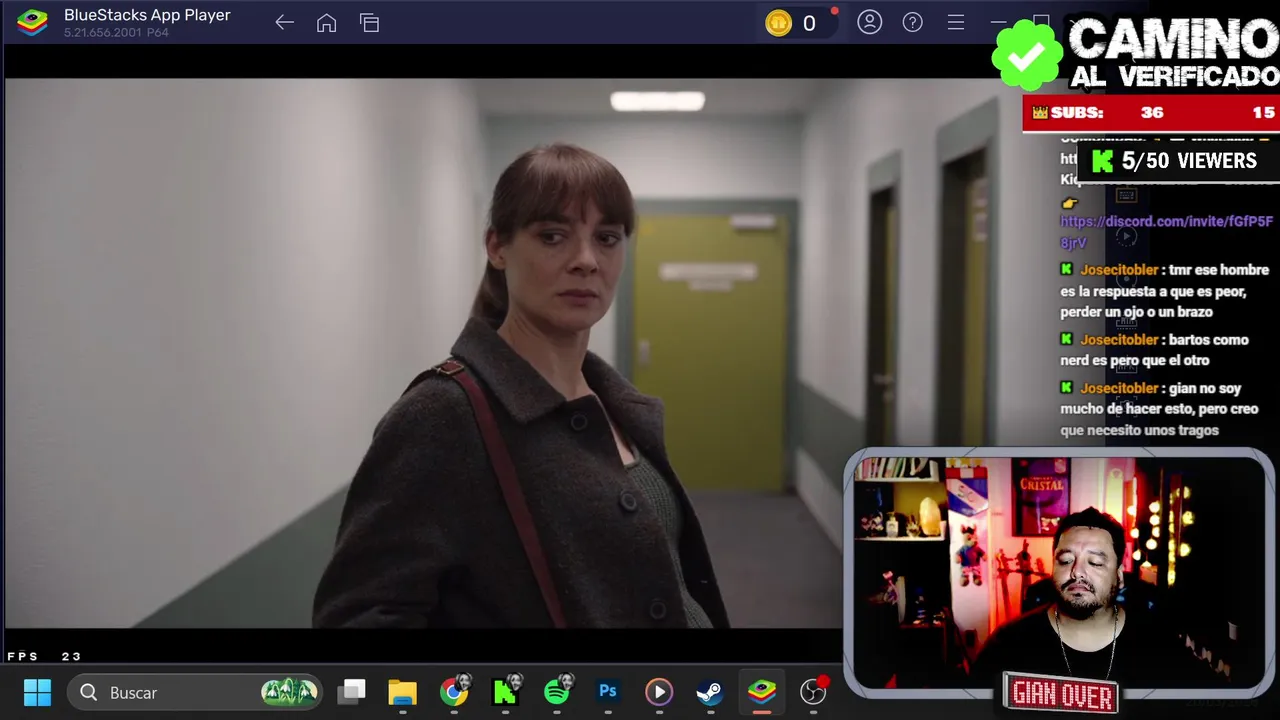Click the FPS 23 counter
The image size is (1280, 720).
(x=45, y=656)
